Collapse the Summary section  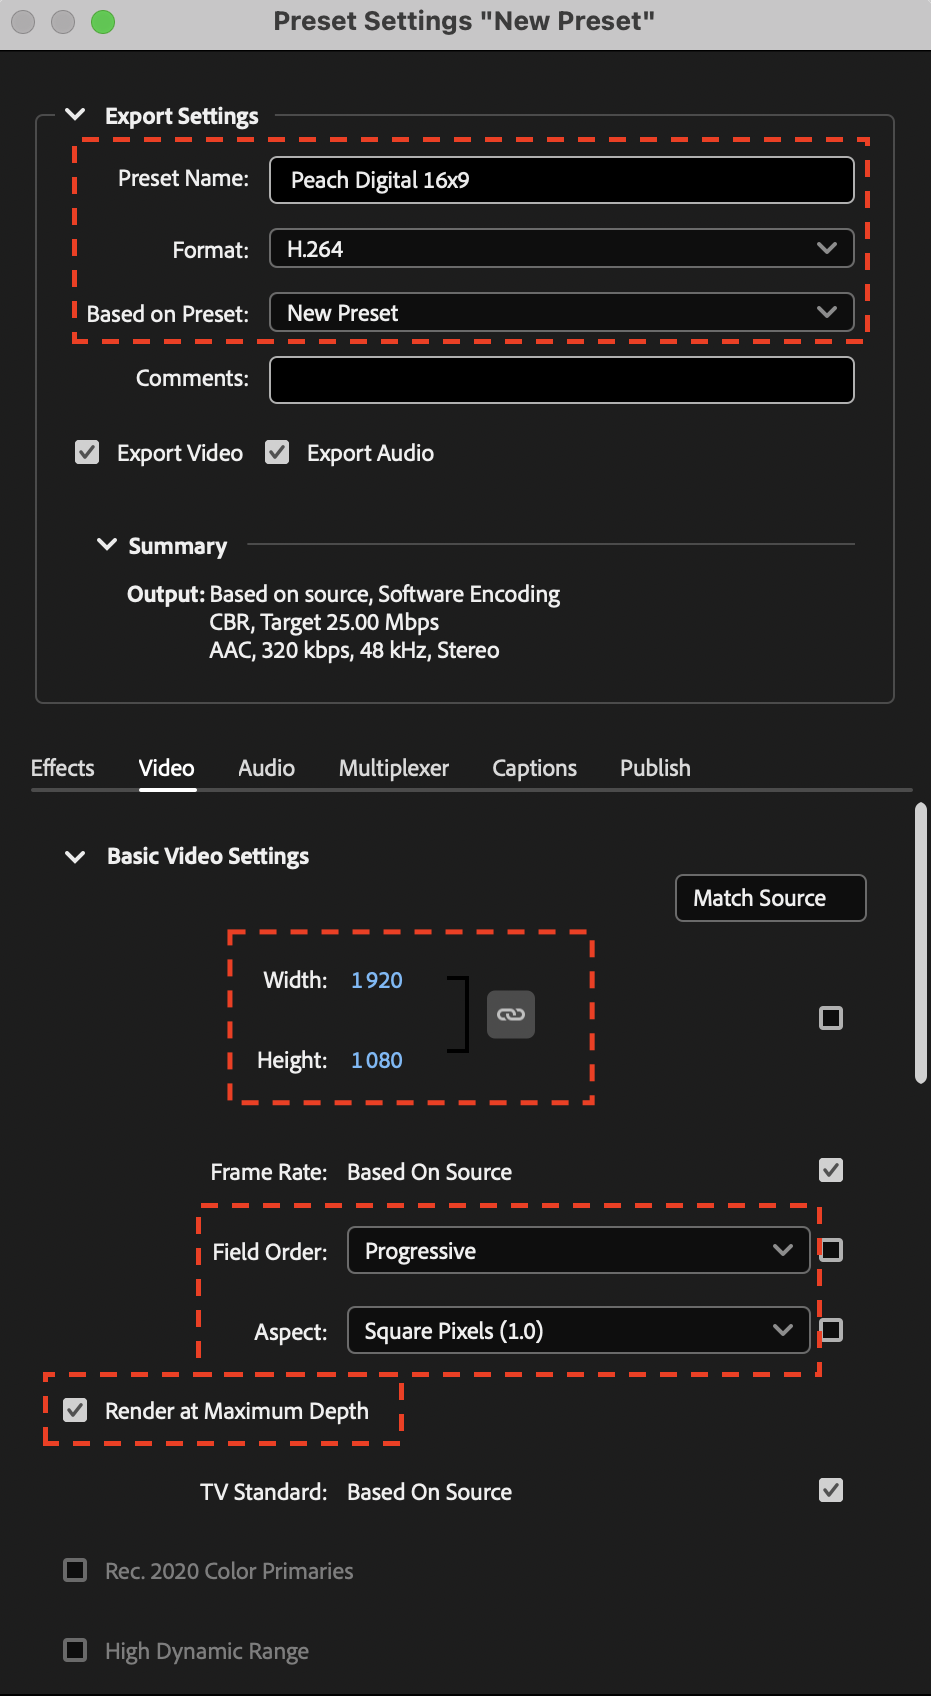click(107, 545)
